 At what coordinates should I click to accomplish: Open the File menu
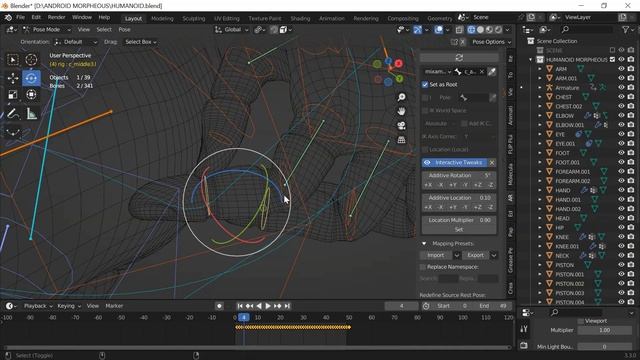pos(20,18)
